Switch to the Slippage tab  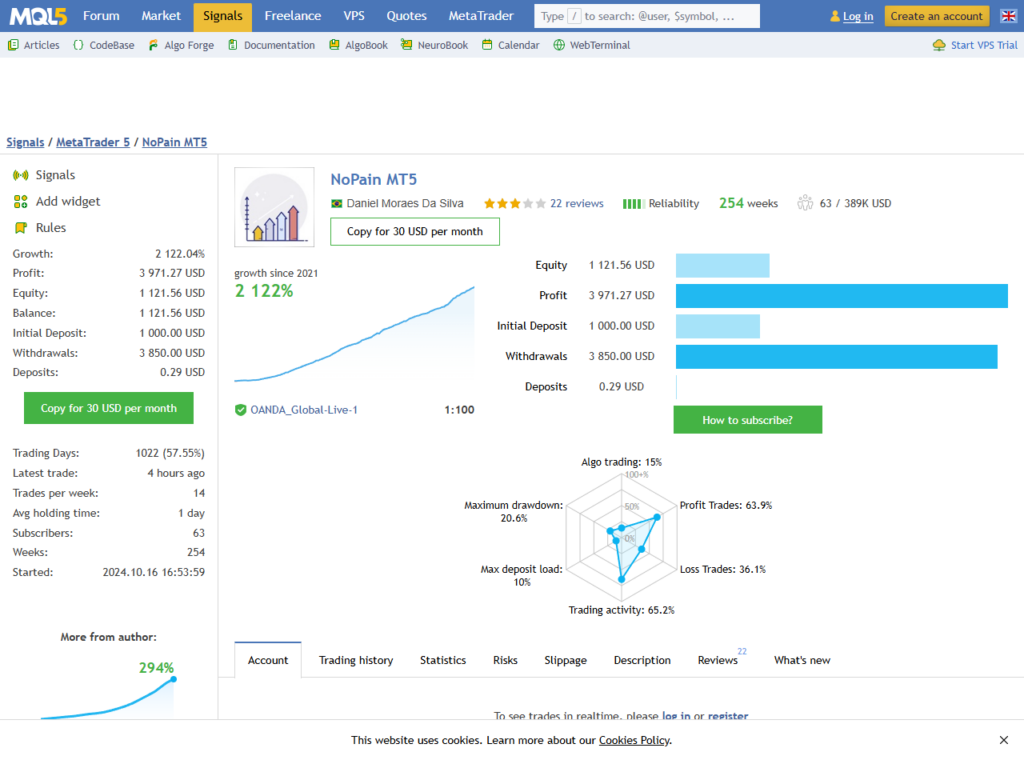tap(566, 660)
